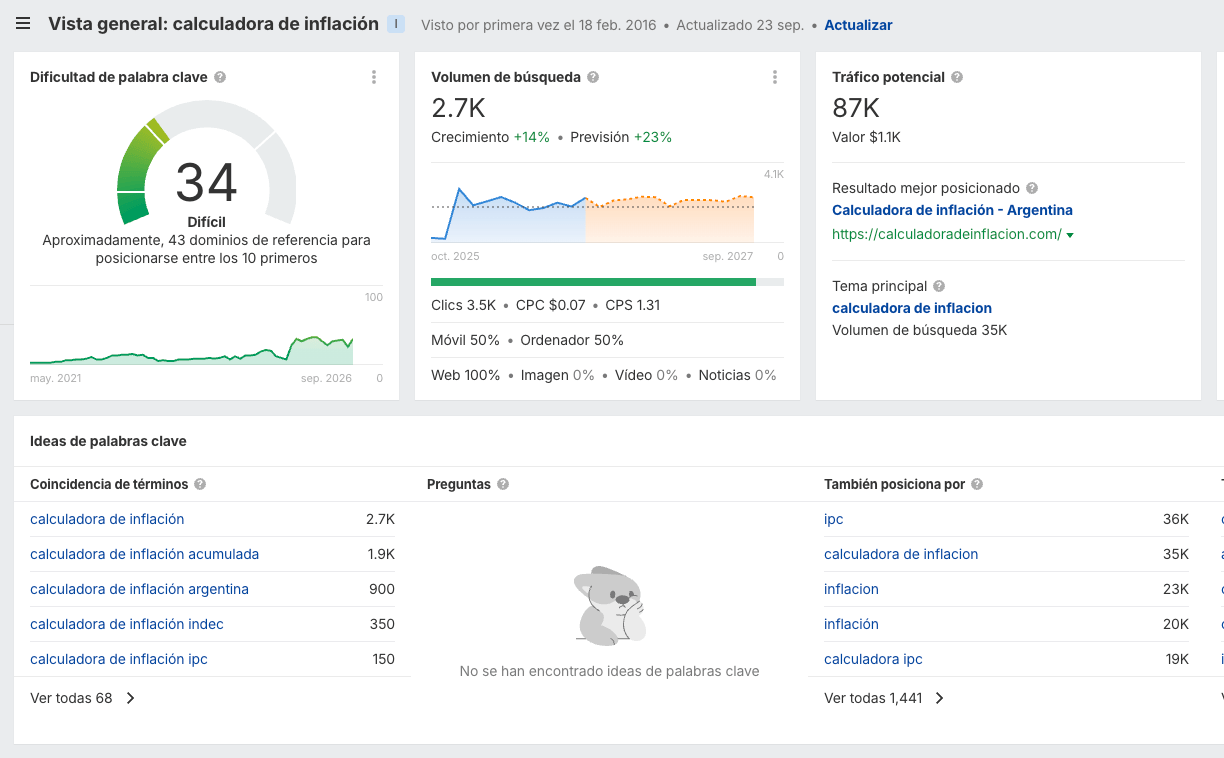Screen dimensions: 1224x758
Task: Open calculadora de inflacion under También posiciona por
Action: pyautogui.click(x=901, y=554)
